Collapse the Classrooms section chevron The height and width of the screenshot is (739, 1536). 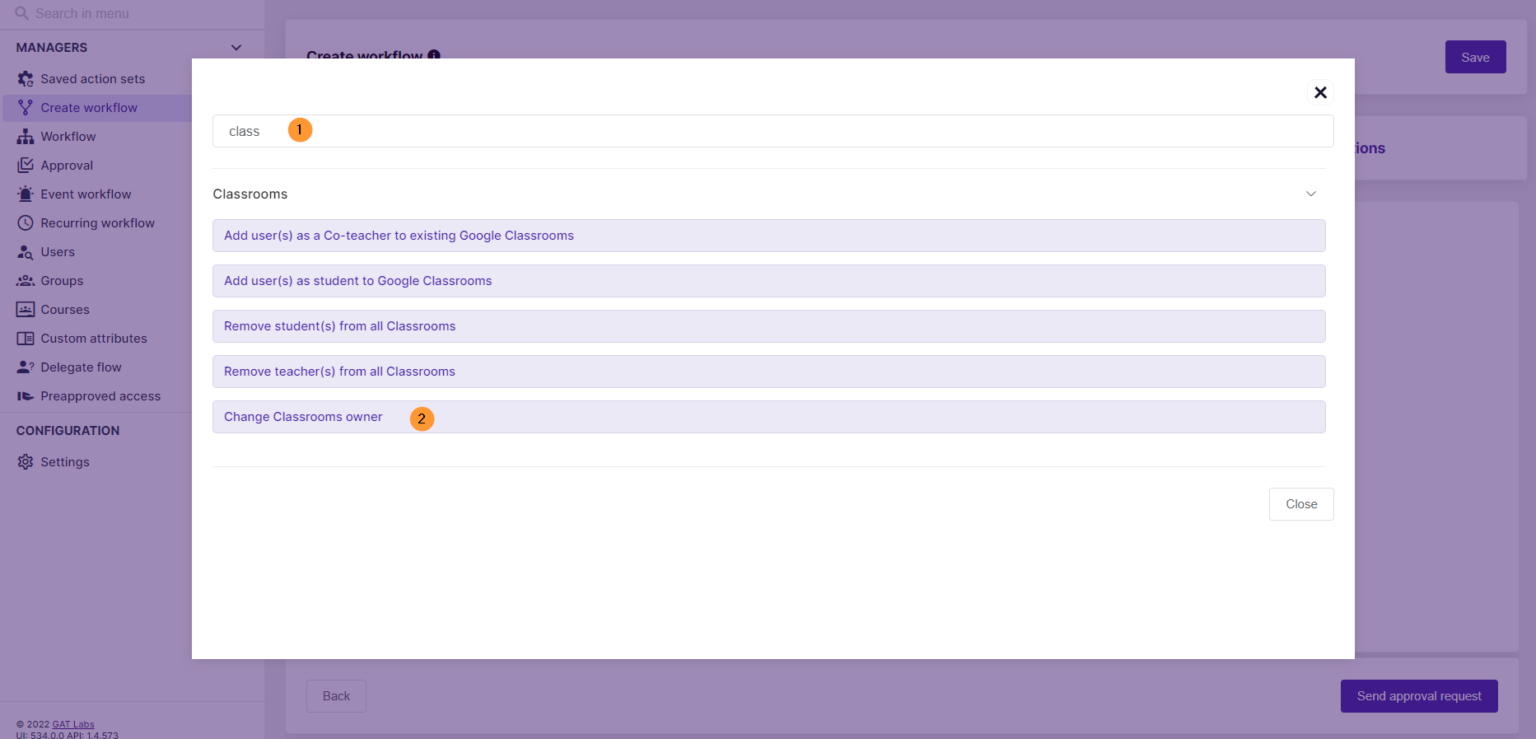click(1311, 193)
